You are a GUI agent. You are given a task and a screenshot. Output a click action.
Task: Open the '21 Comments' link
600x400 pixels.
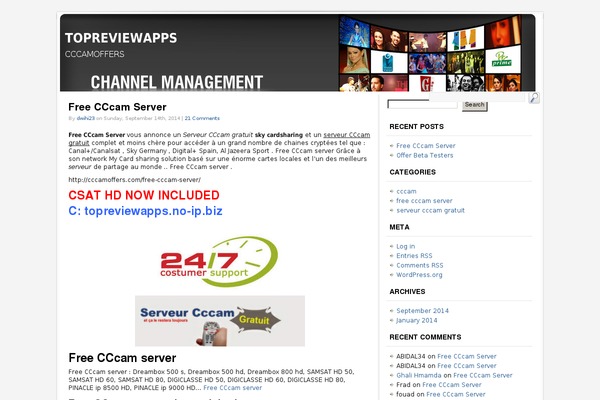(202, 118)
